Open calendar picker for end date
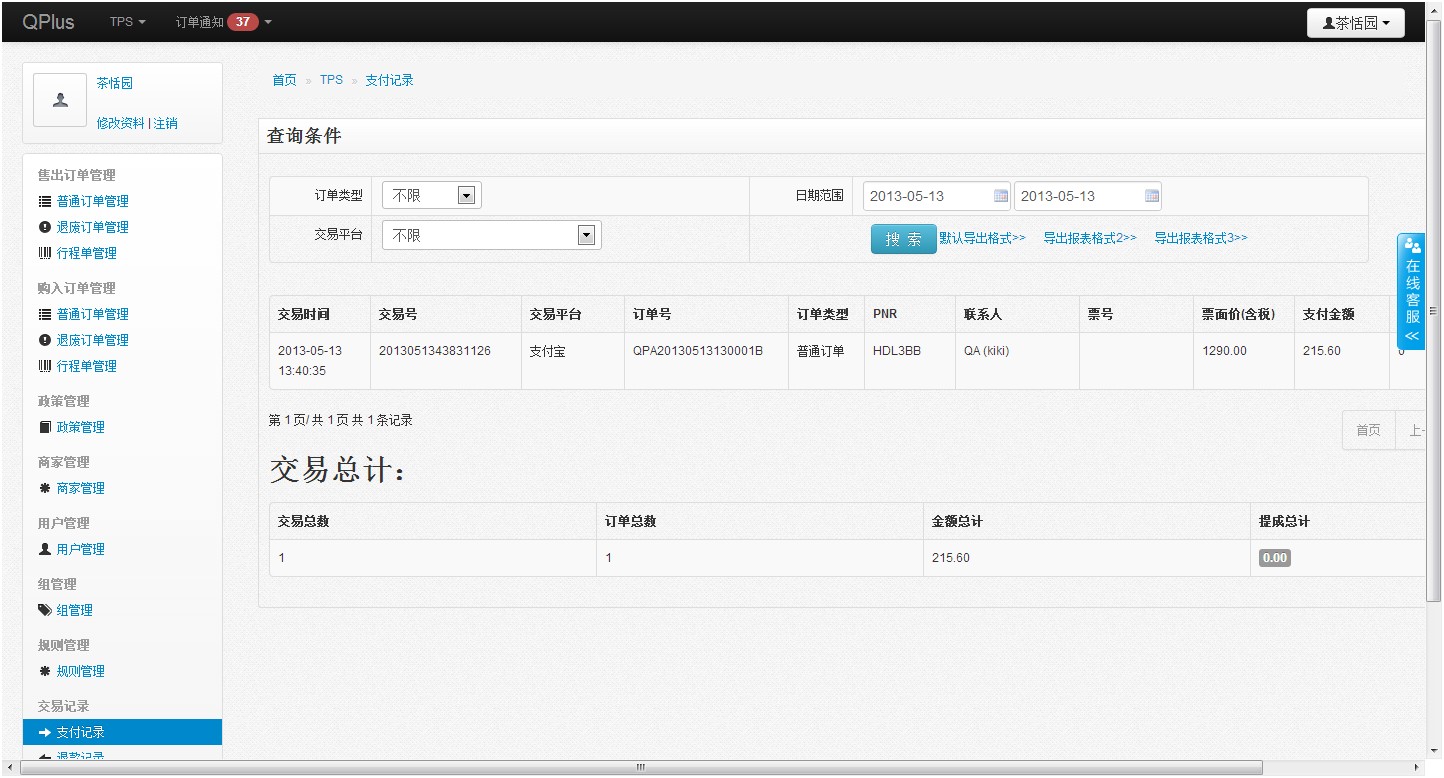 pos(1151,196)
